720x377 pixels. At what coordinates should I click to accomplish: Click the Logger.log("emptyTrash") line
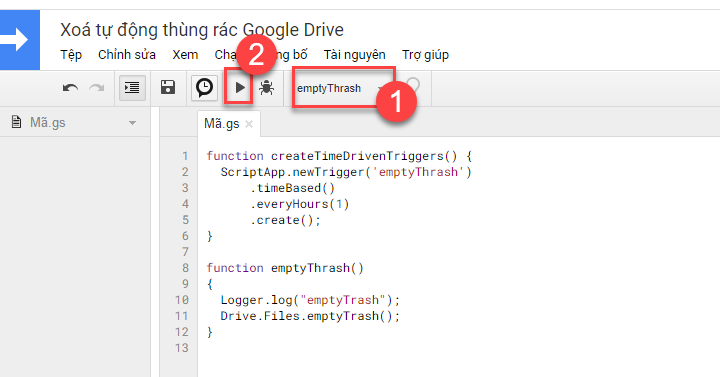click(x=310, y=300)
